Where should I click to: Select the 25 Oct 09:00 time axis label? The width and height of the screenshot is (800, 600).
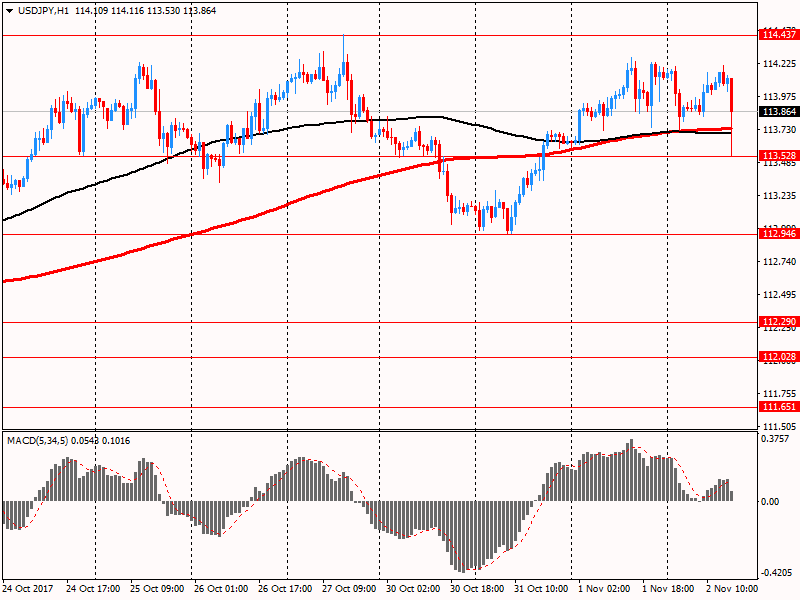pos(157,589)
